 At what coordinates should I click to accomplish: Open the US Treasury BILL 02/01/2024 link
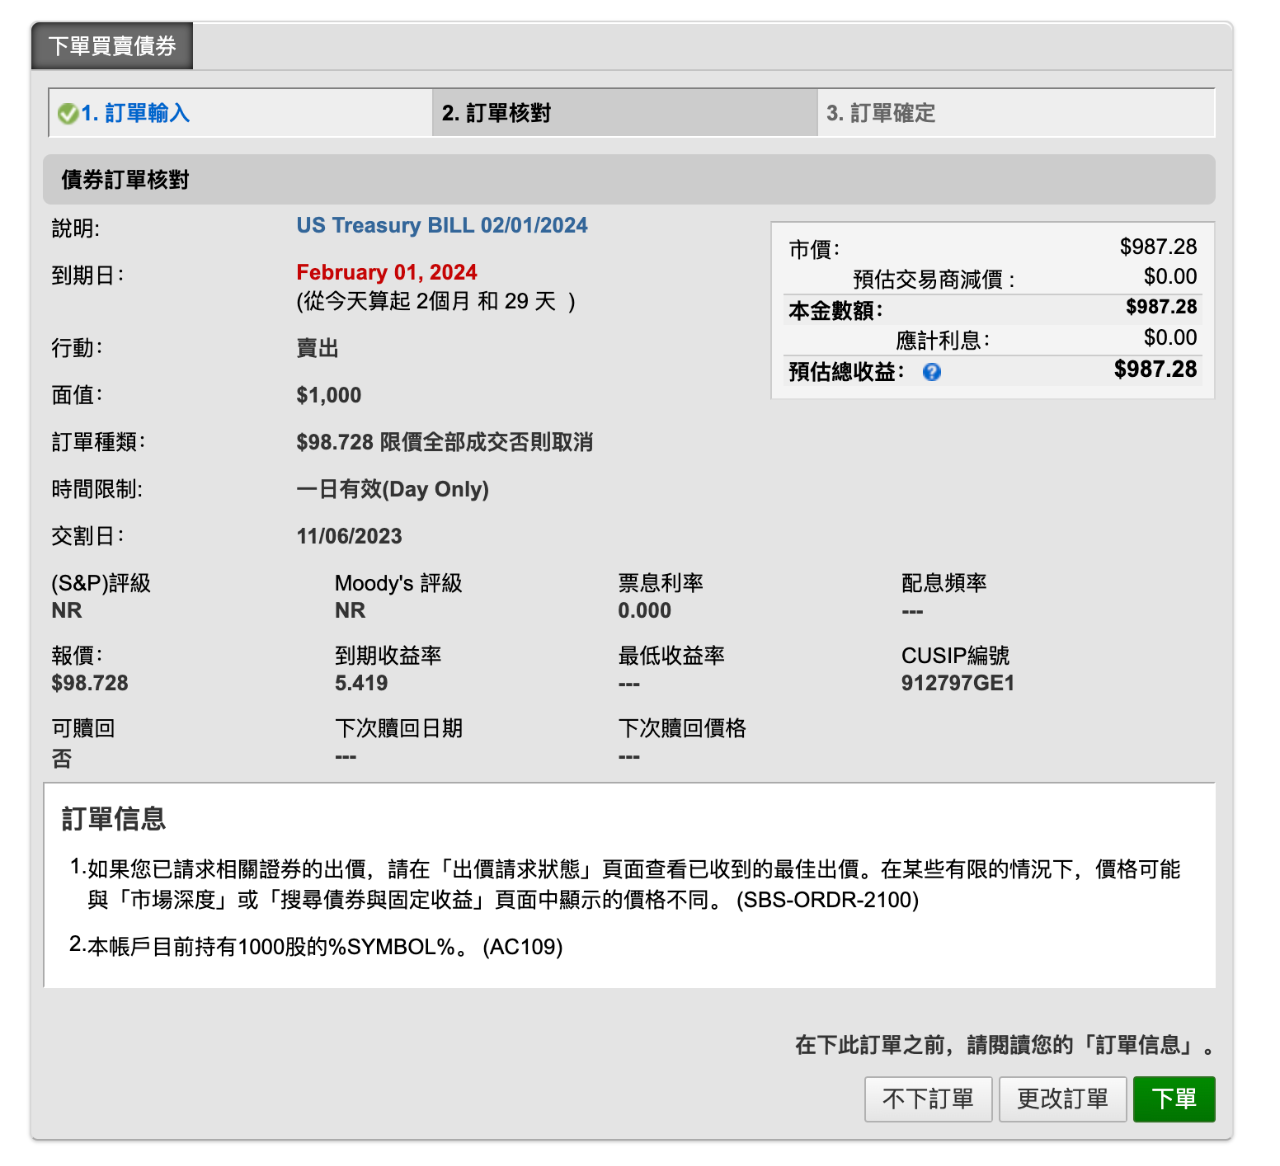pyautogui.click(x=441, y=225)
